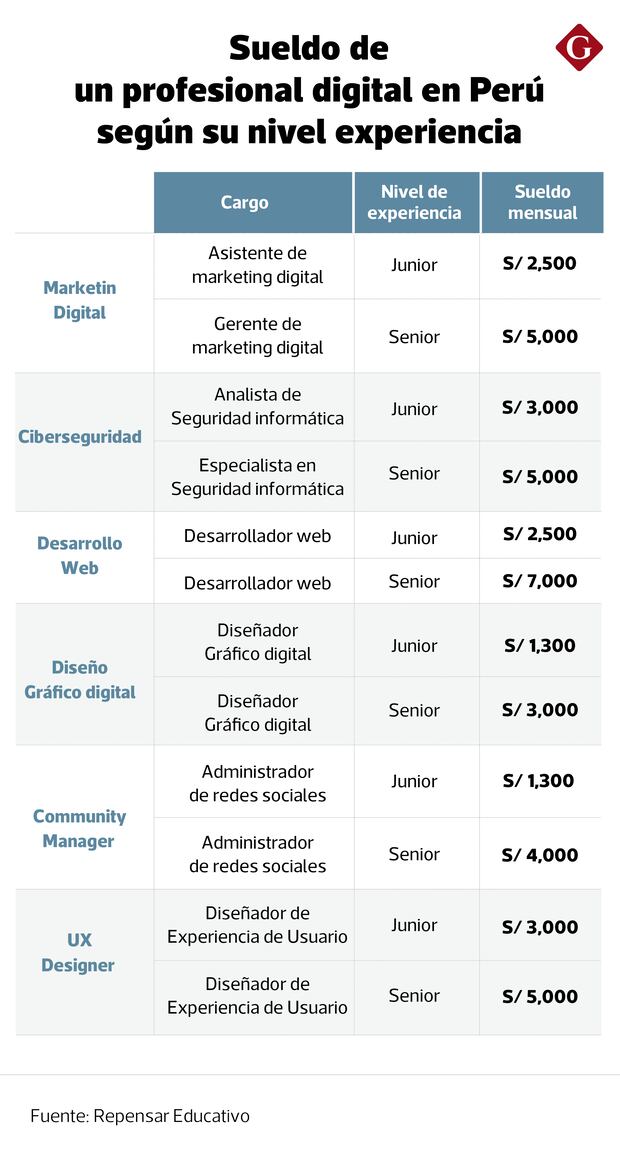The height and width of the screenshot is (1155, 620).
Task: Select the Community Manager category label
Action: (x=80, y=829)
